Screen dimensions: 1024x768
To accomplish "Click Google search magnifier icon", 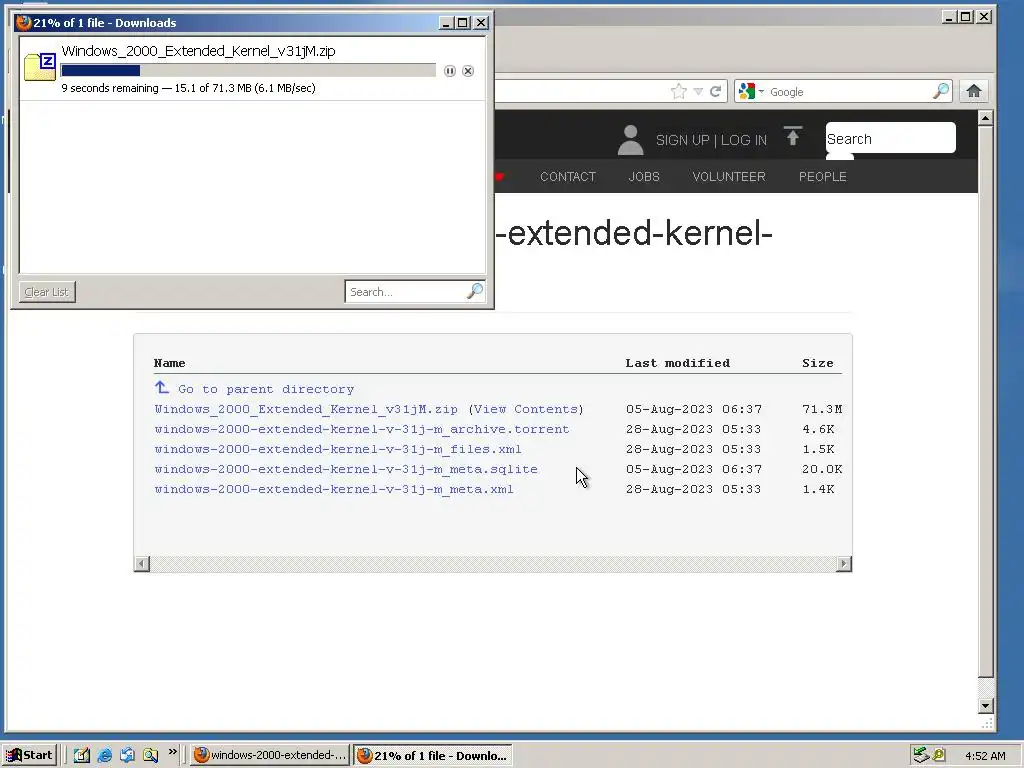I will (941, 91).
